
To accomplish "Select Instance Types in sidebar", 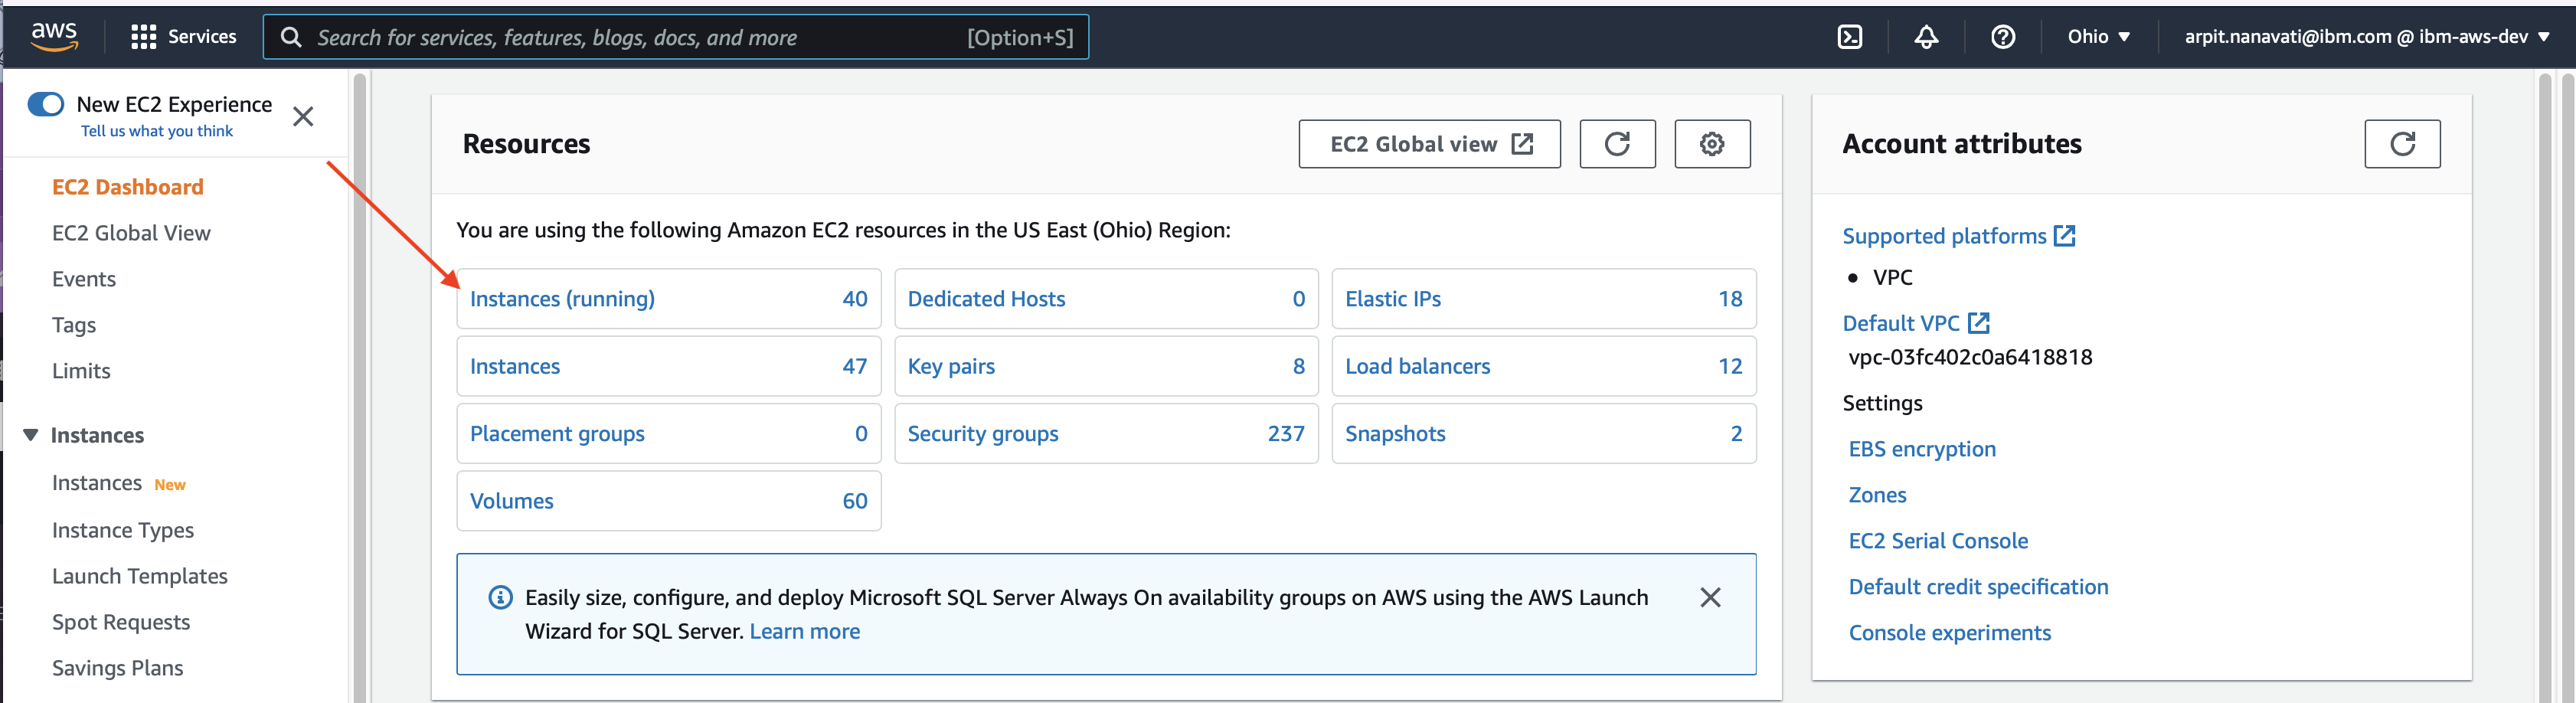I will click(123, 530).
